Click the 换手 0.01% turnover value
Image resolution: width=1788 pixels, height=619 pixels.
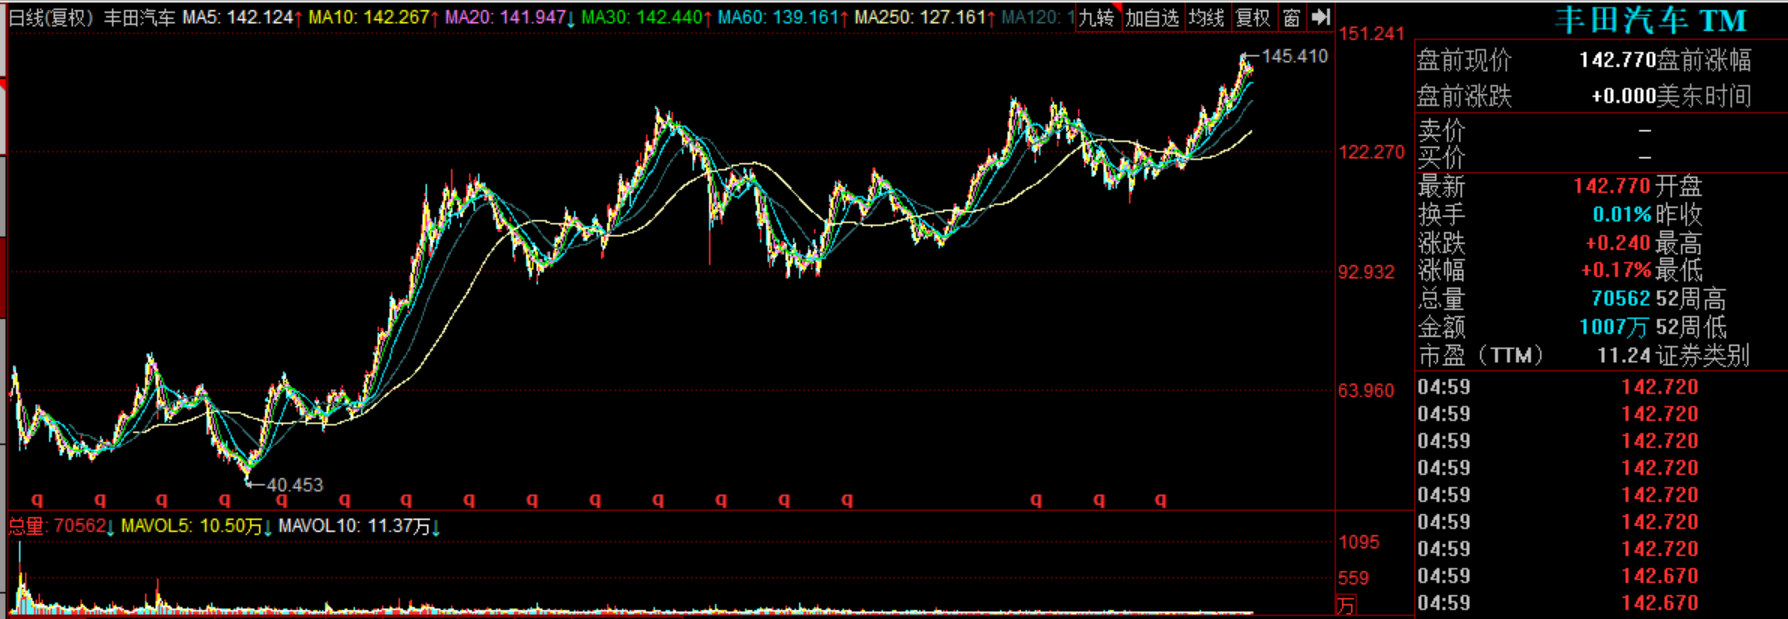tap(1621, 214)
